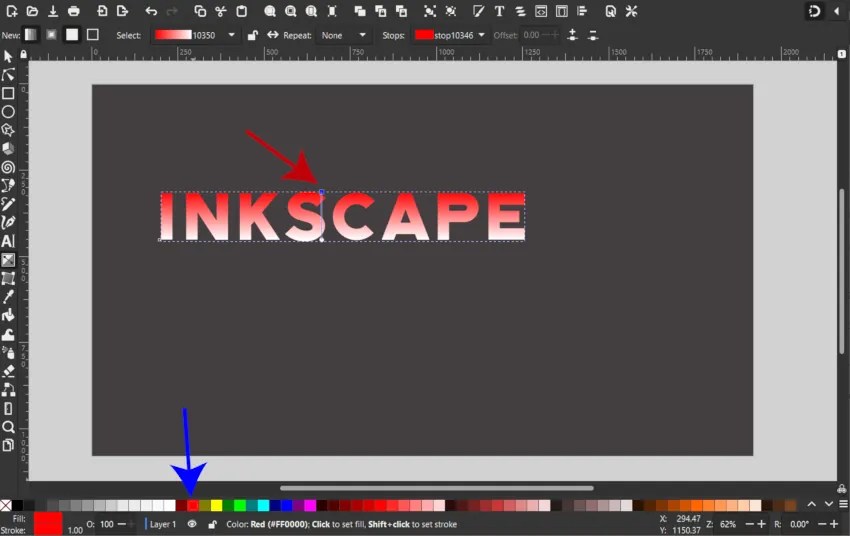Image resolution: width=850 pixels, height=536 pixels.
Task: Click the Undo arrow icon
Action: (151, 11)
